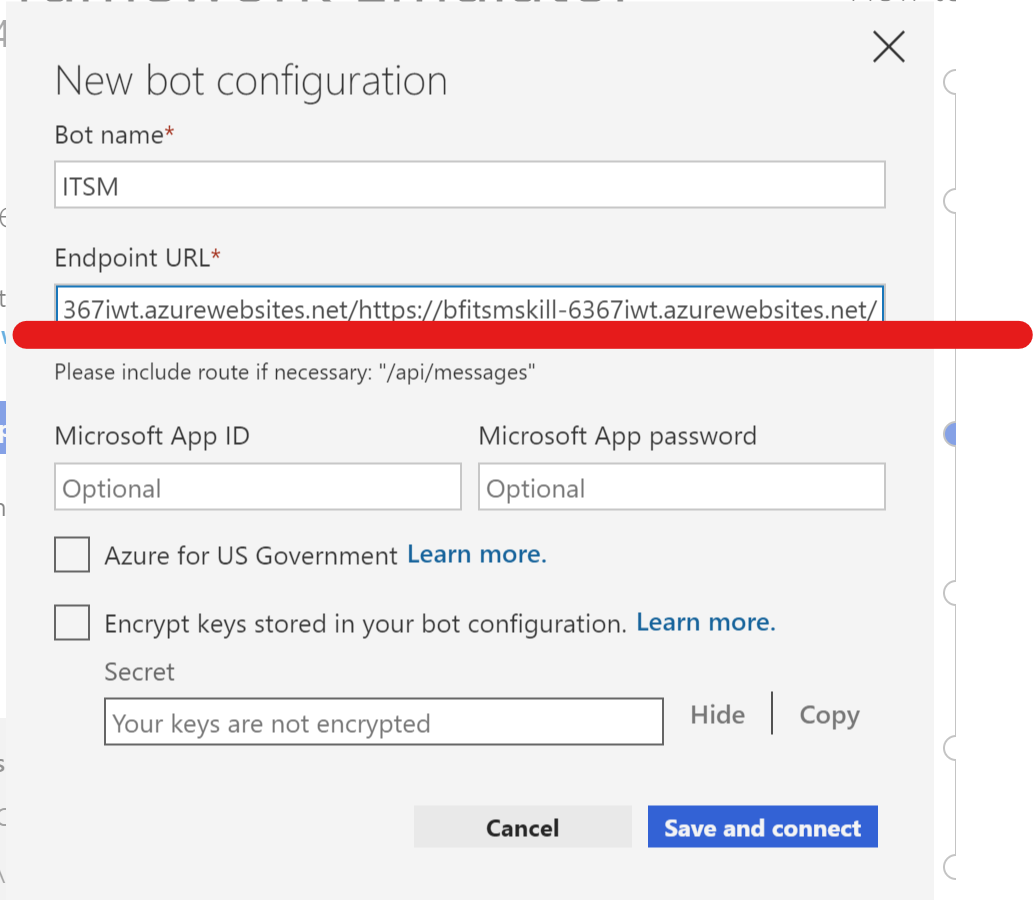Open Learn more about Azure for US Government
1034x900 pixels.
476,554
